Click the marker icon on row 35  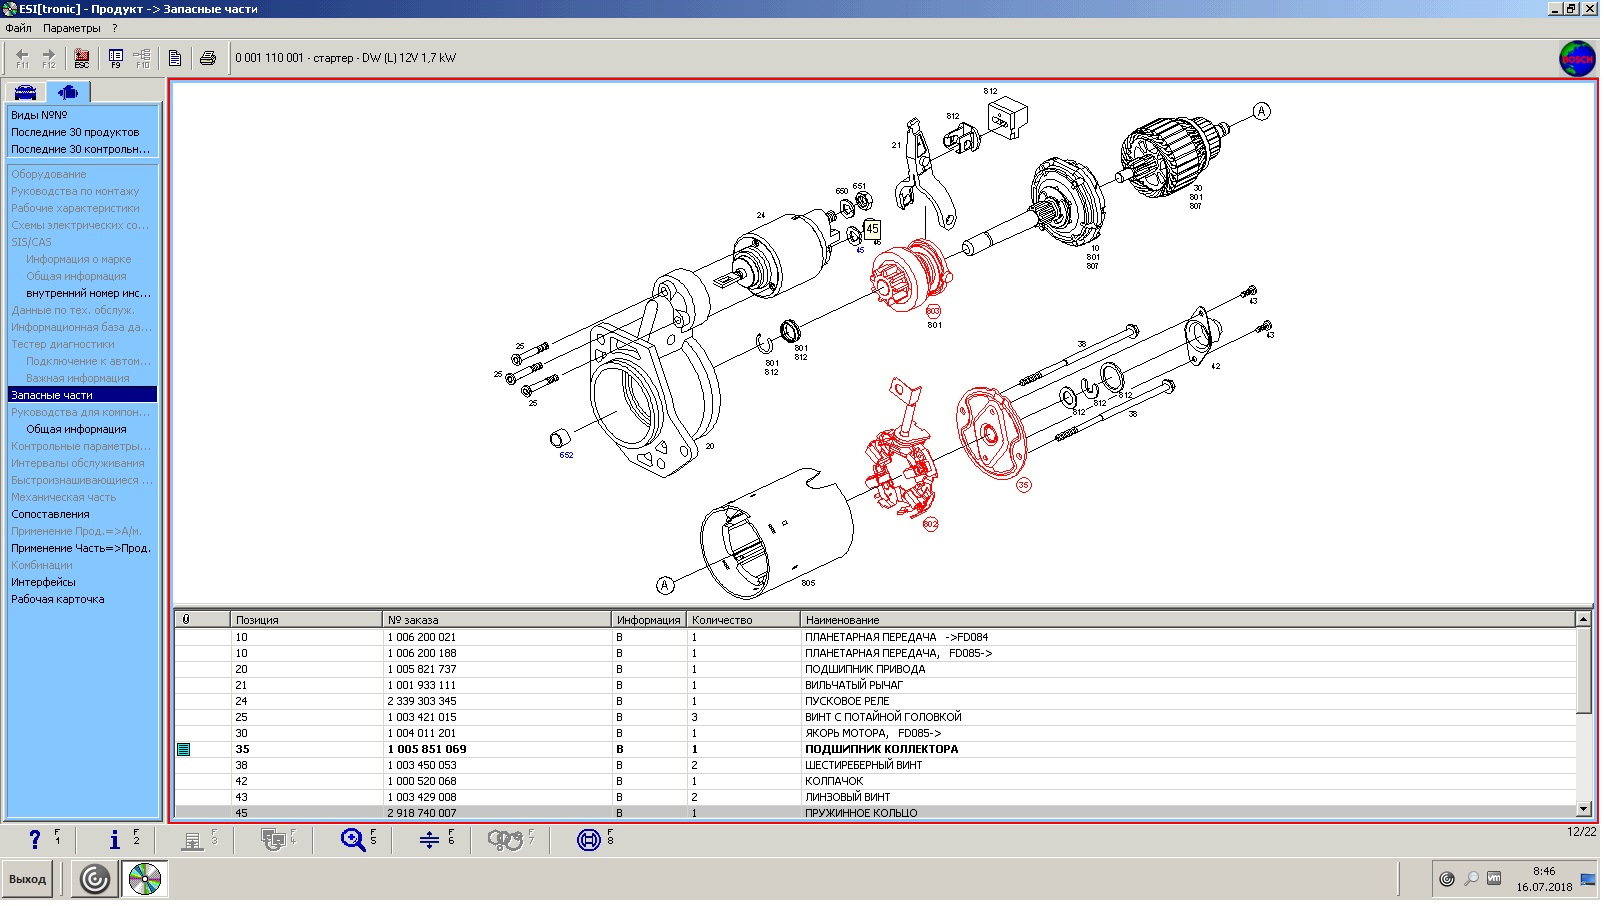point(184,749)
